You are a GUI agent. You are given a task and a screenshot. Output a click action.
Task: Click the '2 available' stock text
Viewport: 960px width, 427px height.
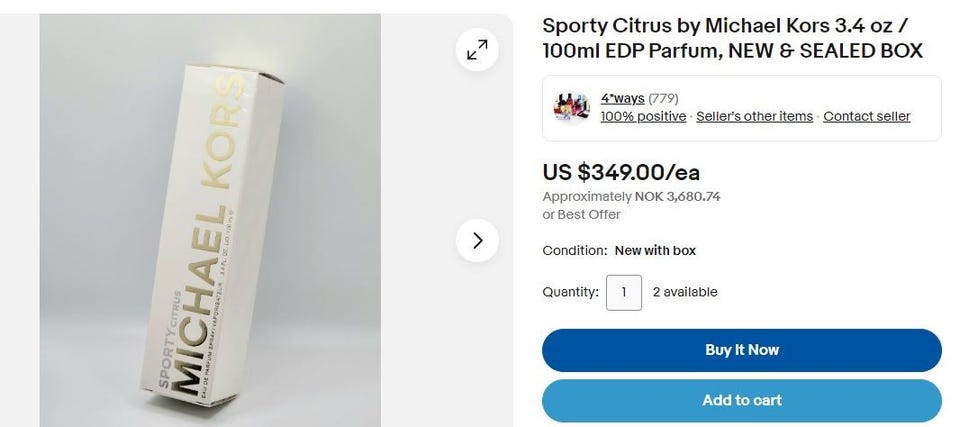[x=684, y=292]
